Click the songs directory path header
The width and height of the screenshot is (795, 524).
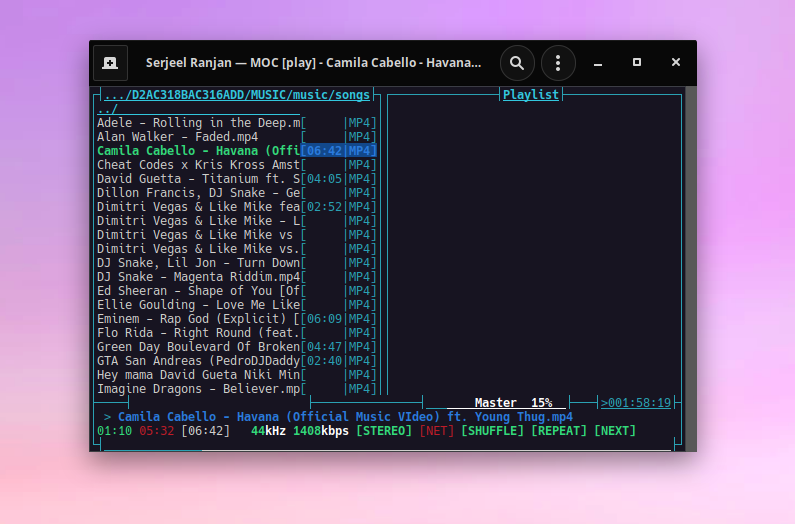coord(237,95)
